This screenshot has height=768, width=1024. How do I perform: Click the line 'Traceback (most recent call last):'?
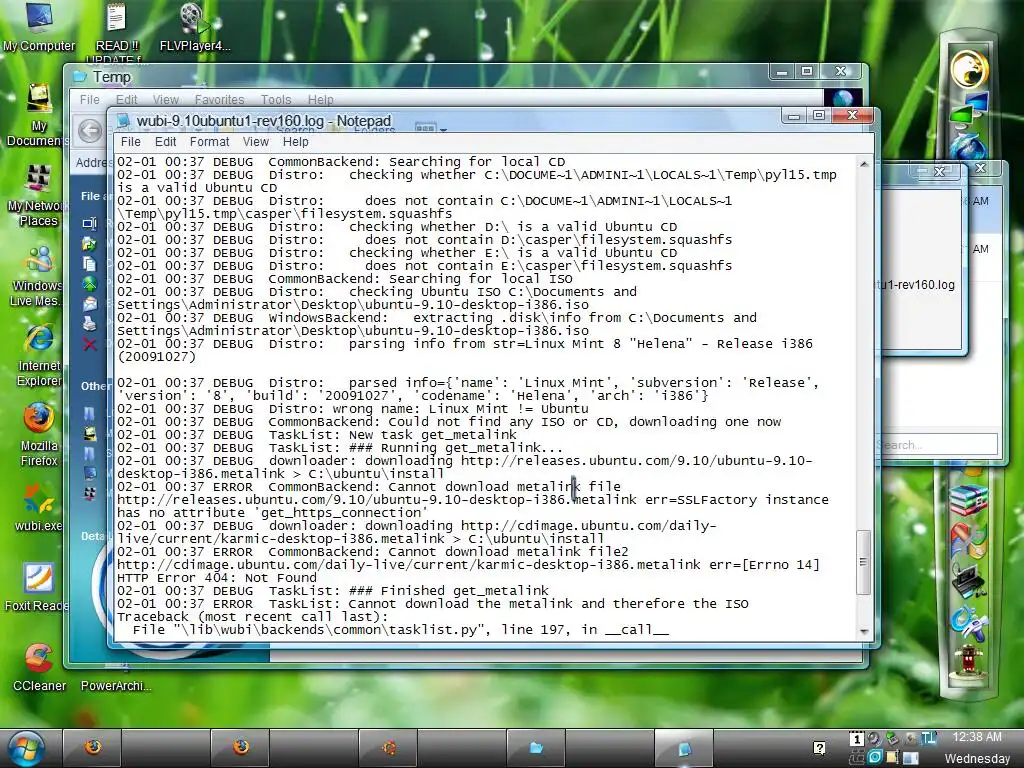[x=252, y=616]
